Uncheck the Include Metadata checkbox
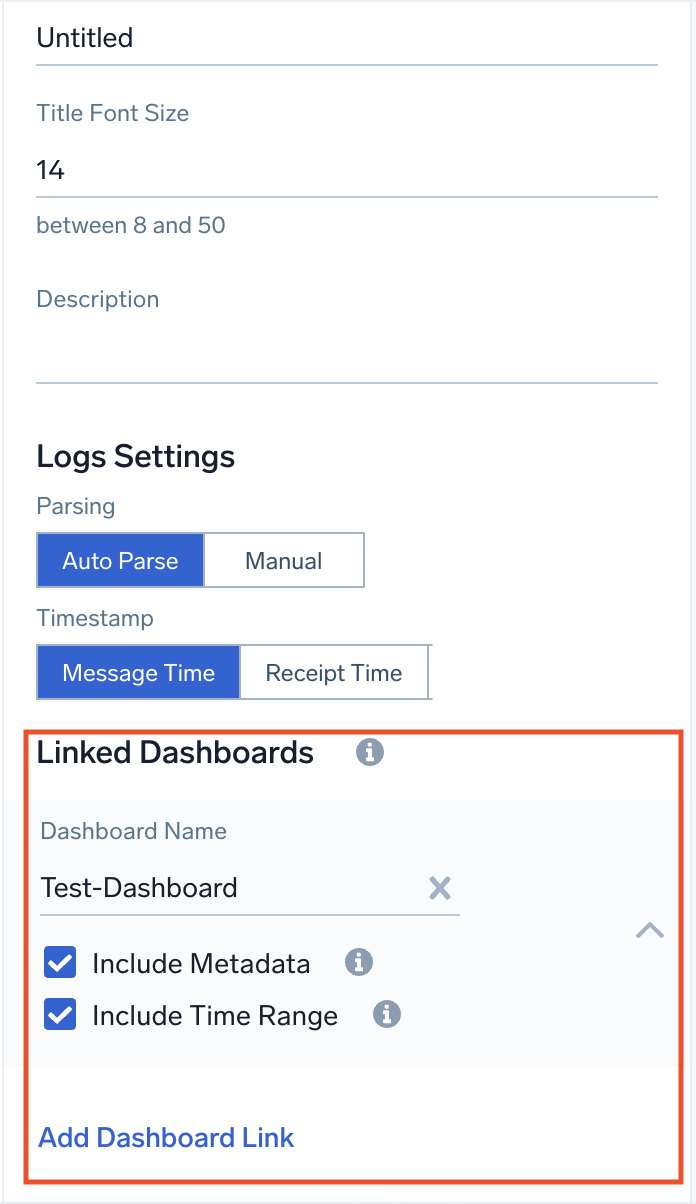 [59, 962]
